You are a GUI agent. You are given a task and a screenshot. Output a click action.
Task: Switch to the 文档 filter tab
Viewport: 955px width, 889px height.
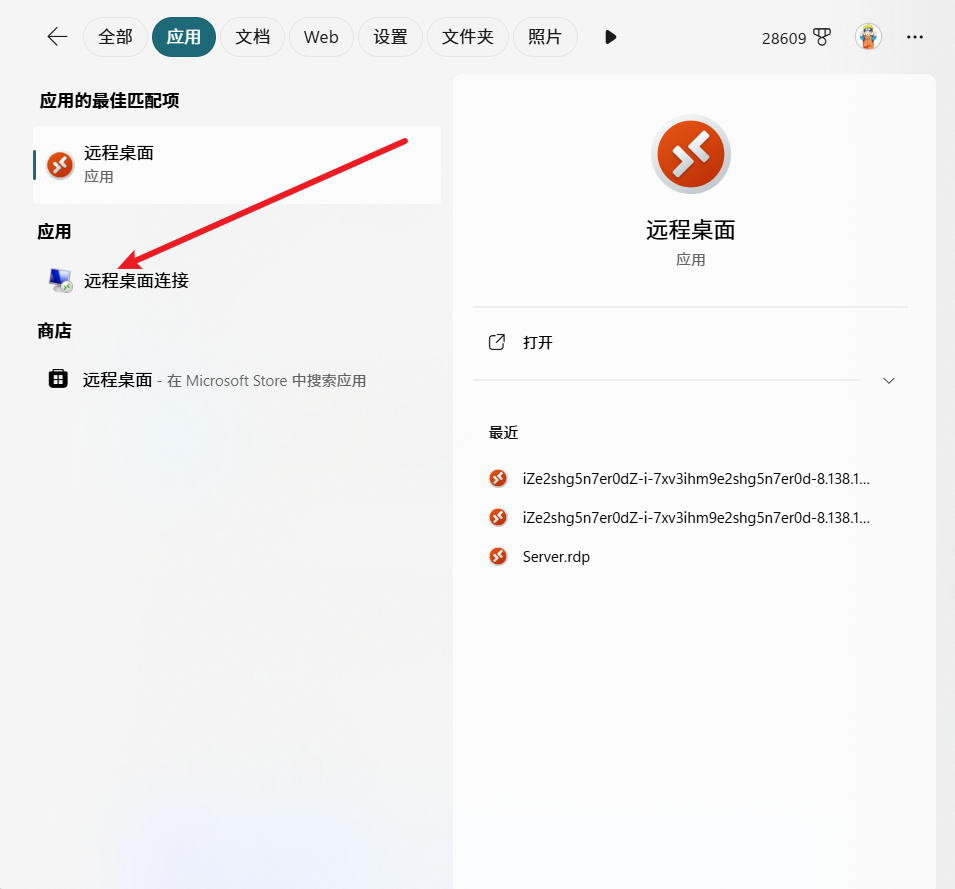253,37
